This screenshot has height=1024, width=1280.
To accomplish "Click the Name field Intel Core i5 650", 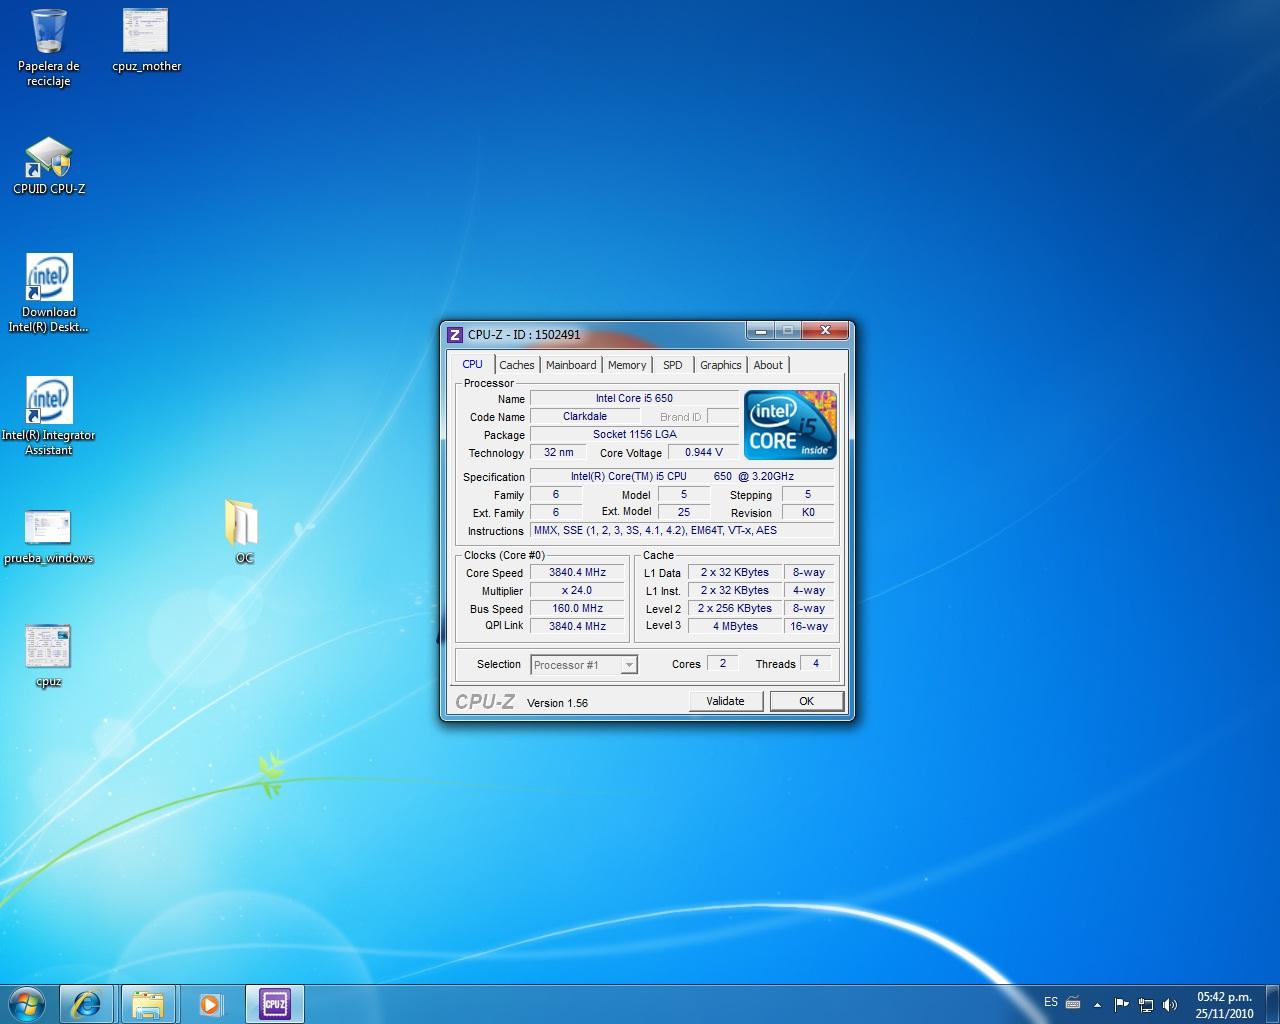I will [x=634, y=398].
